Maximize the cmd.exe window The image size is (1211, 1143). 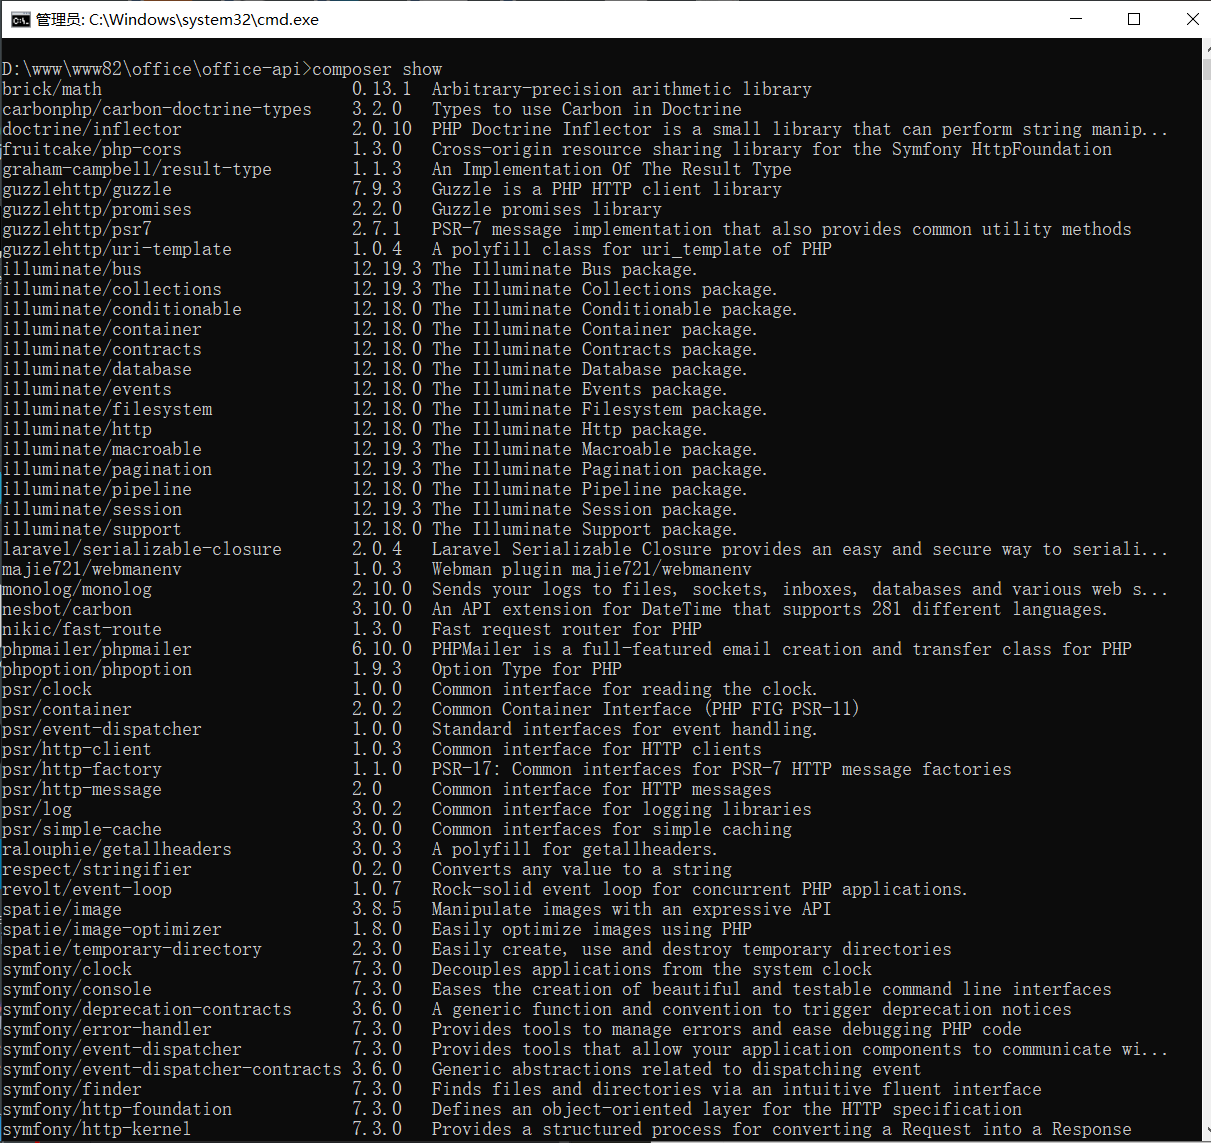(1134, 19)
